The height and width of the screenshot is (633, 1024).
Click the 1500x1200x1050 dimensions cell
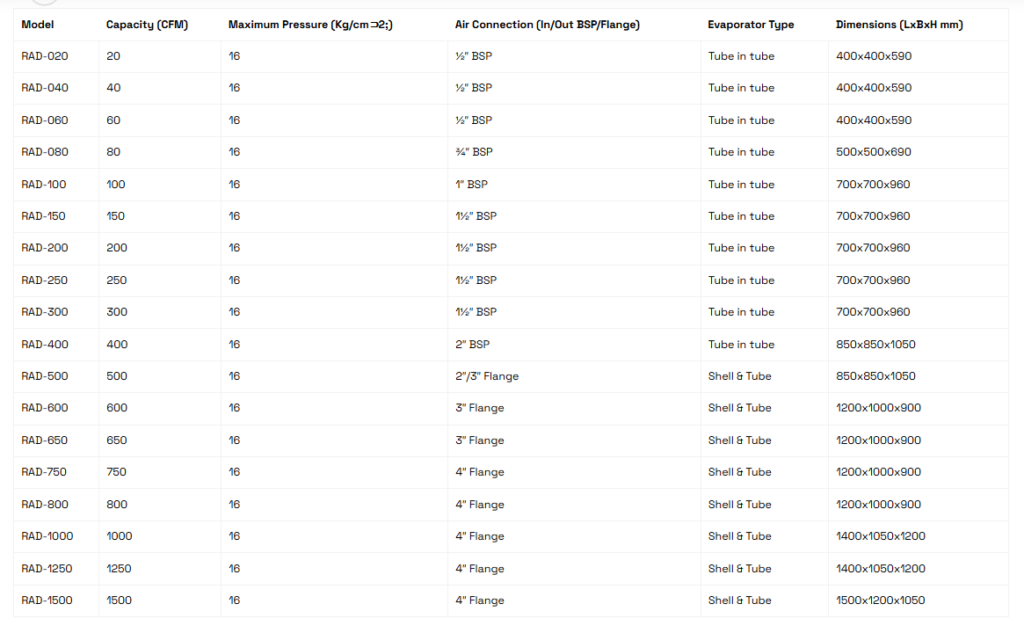(880, 600)
